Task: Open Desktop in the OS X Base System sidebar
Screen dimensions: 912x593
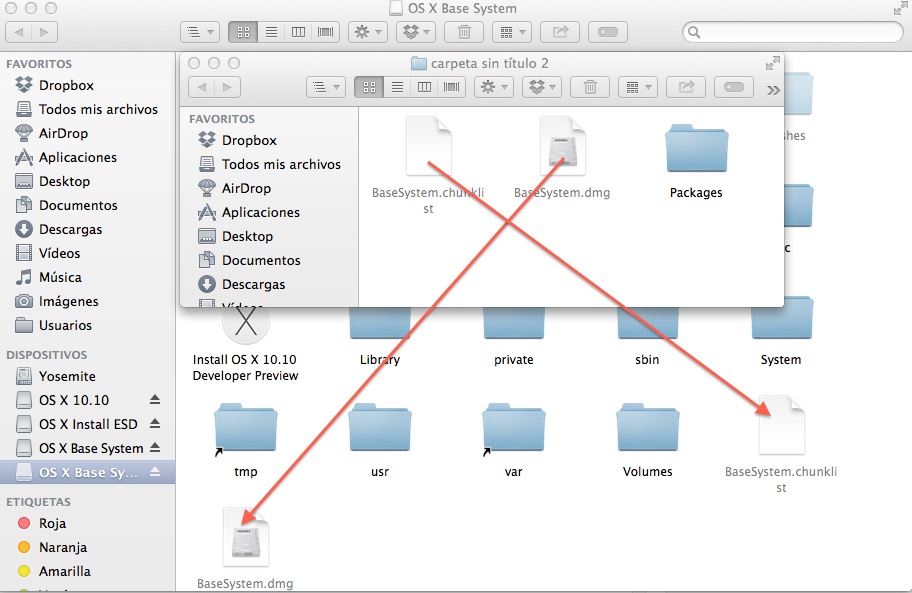Action: (x=52, y=181)
